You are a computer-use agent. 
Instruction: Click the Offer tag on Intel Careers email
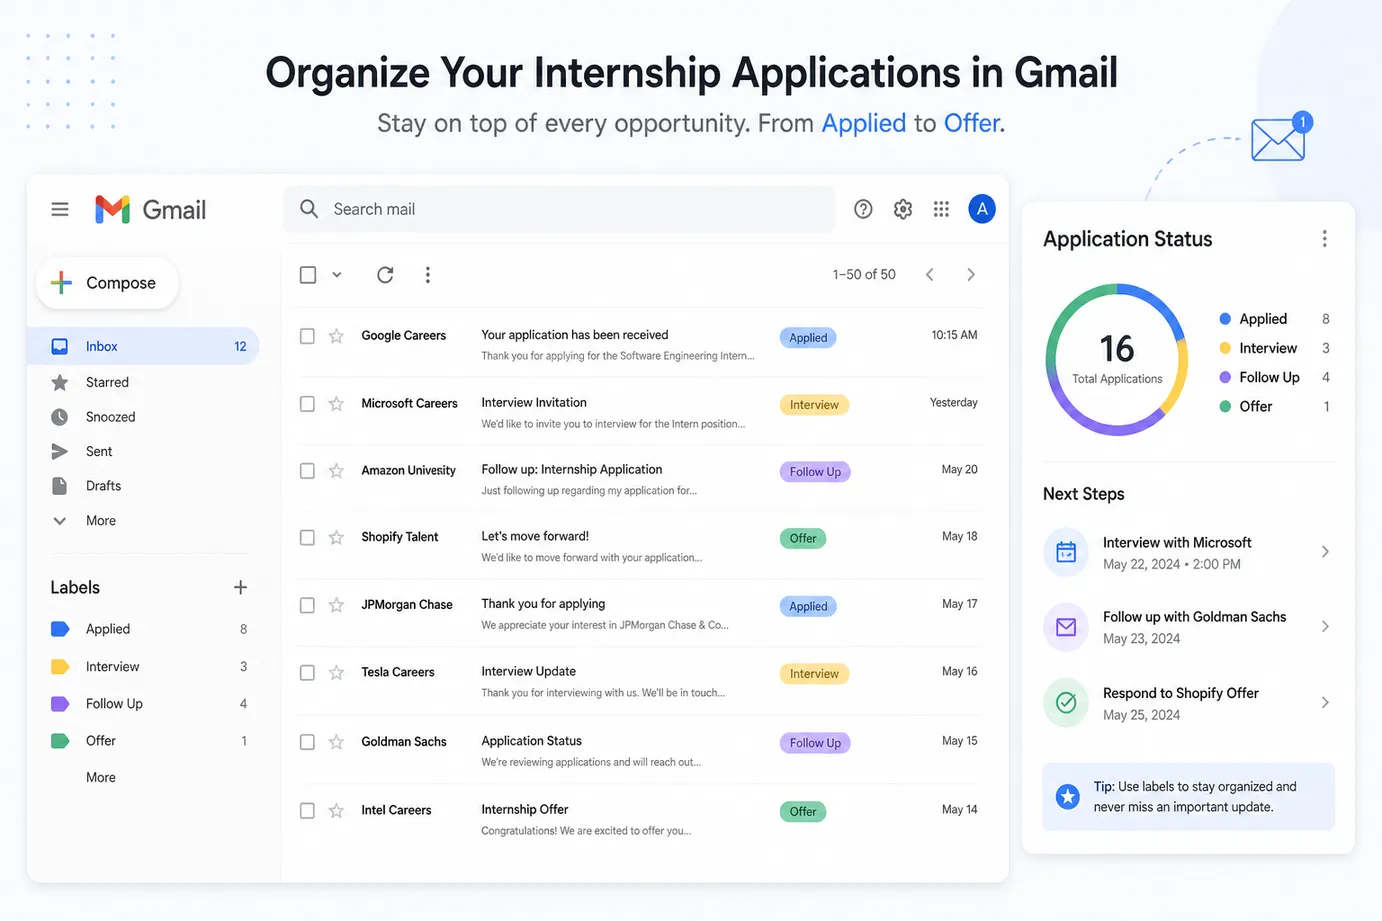pyautogui.click(x=803, y=812)
